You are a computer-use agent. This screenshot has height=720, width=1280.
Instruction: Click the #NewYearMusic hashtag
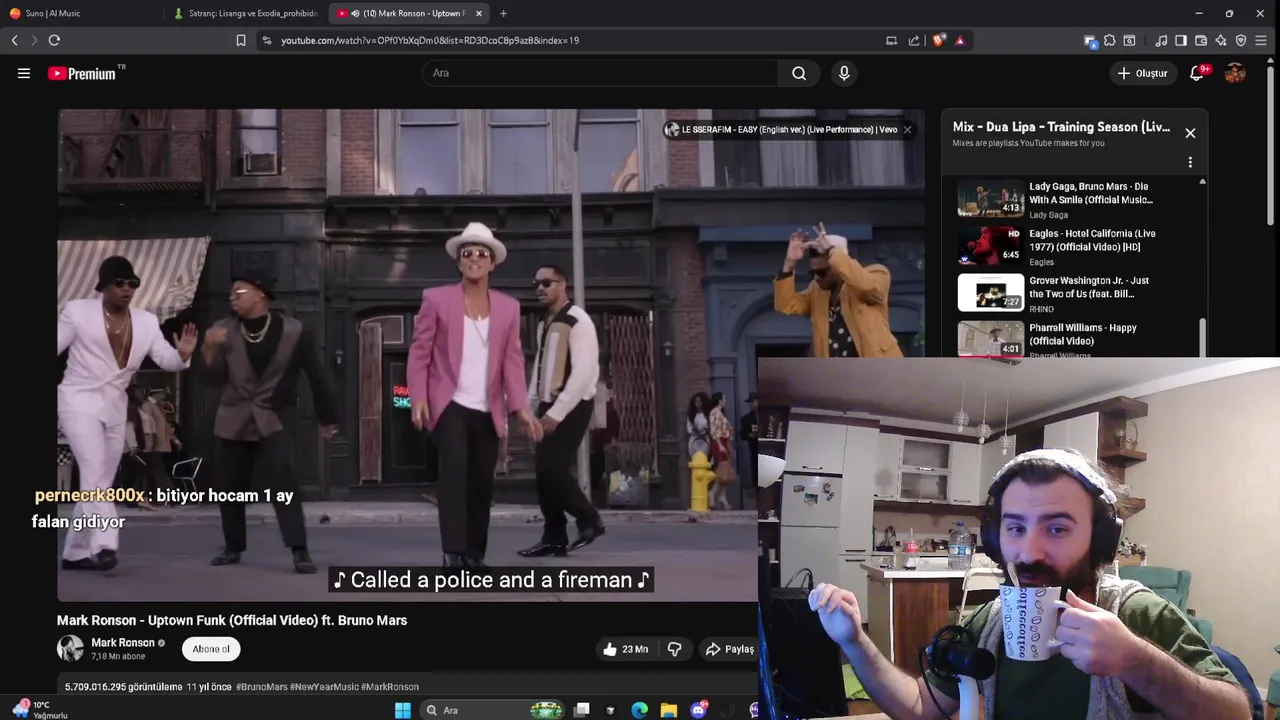[x=324, y=687]
